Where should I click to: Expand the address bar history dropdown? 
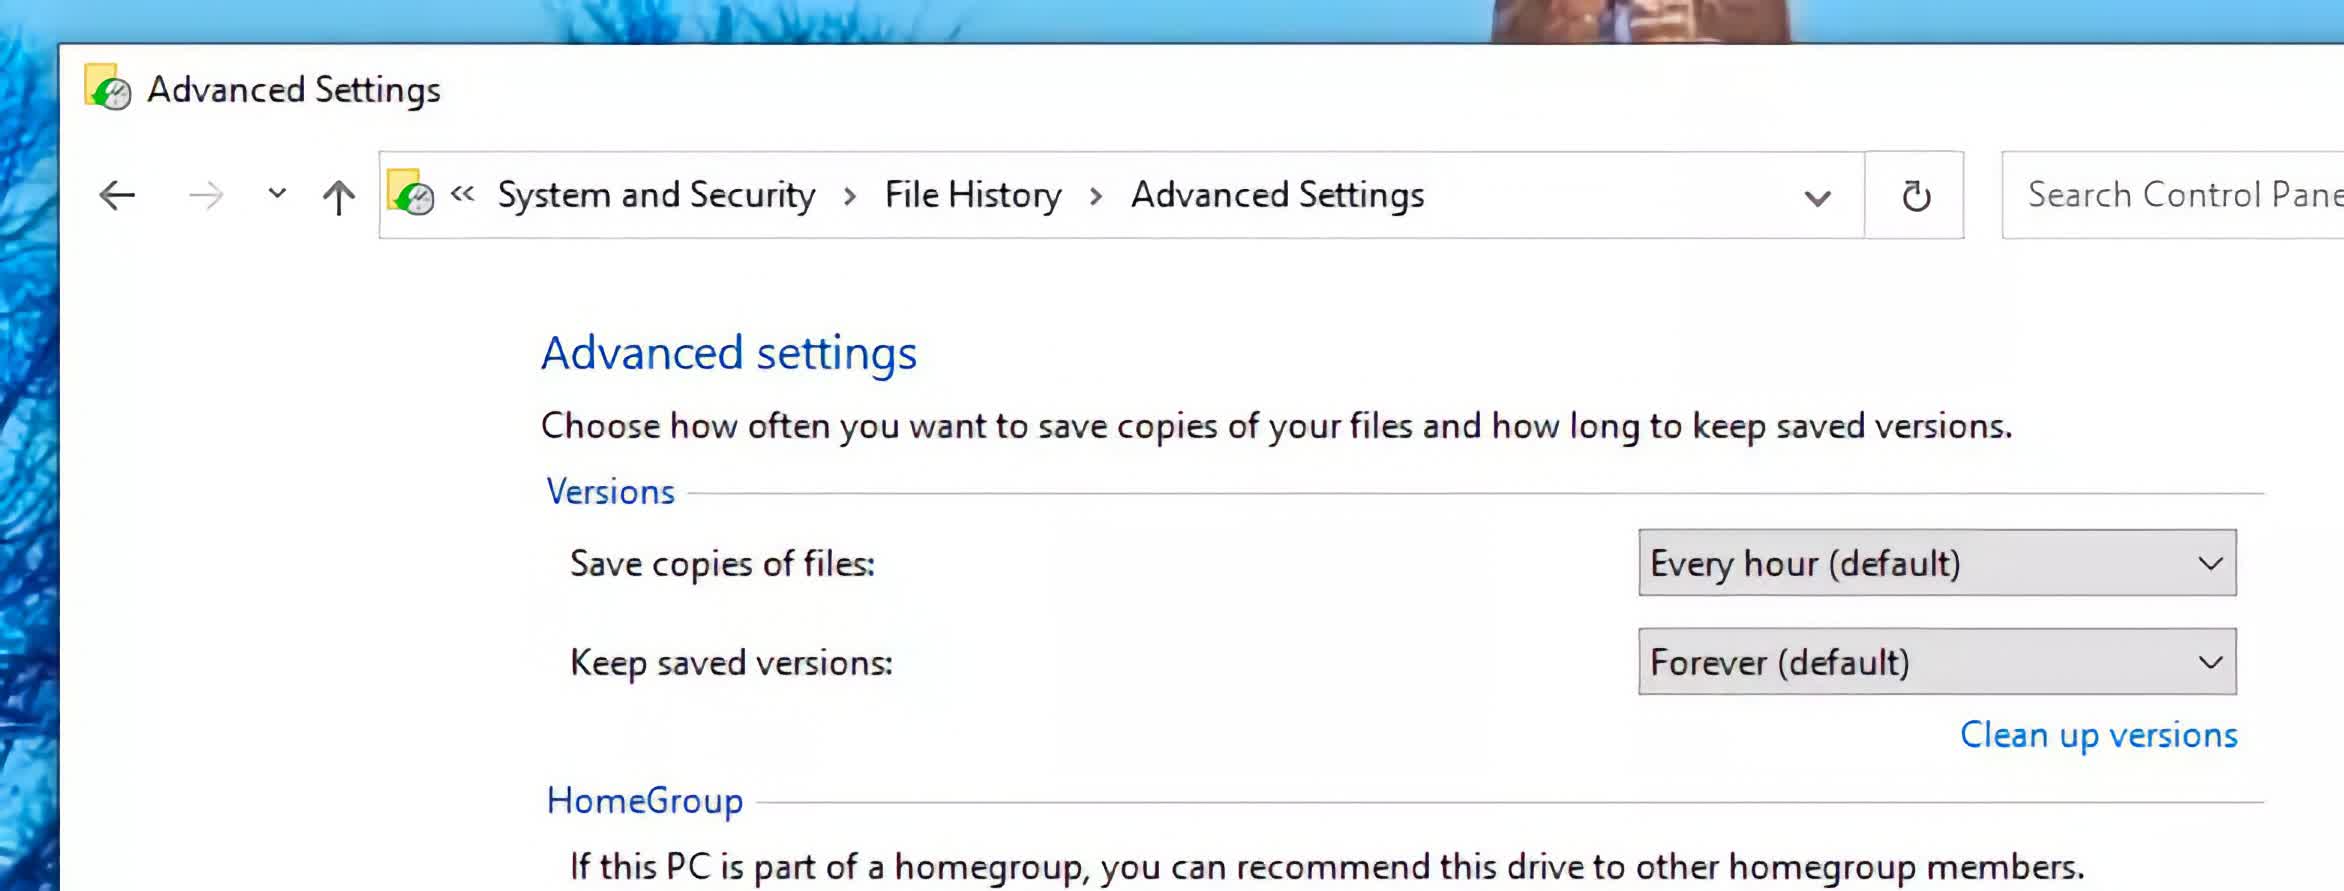[1817, 197]
